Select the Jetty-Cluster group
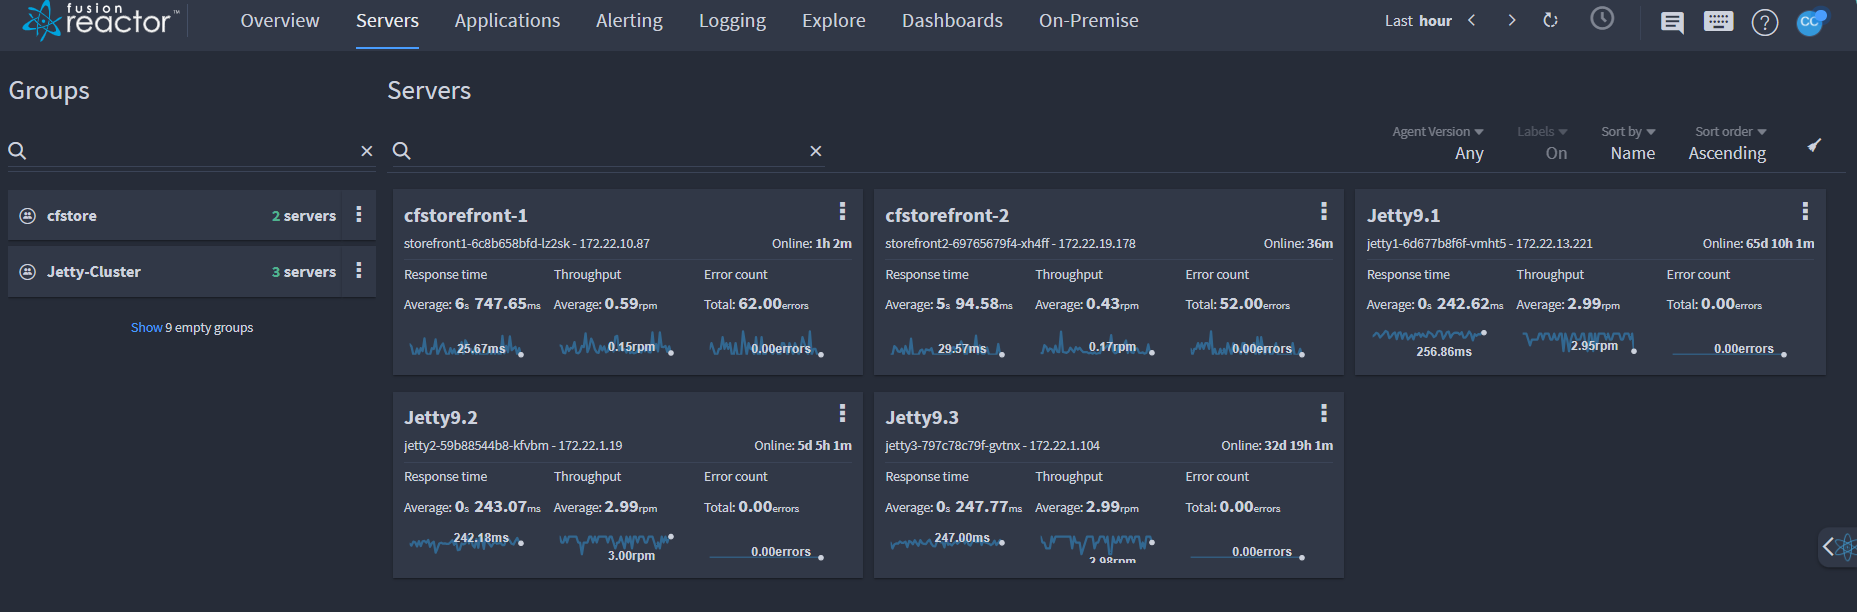Viewport: 1857px width, 612px height. (191, 271)
